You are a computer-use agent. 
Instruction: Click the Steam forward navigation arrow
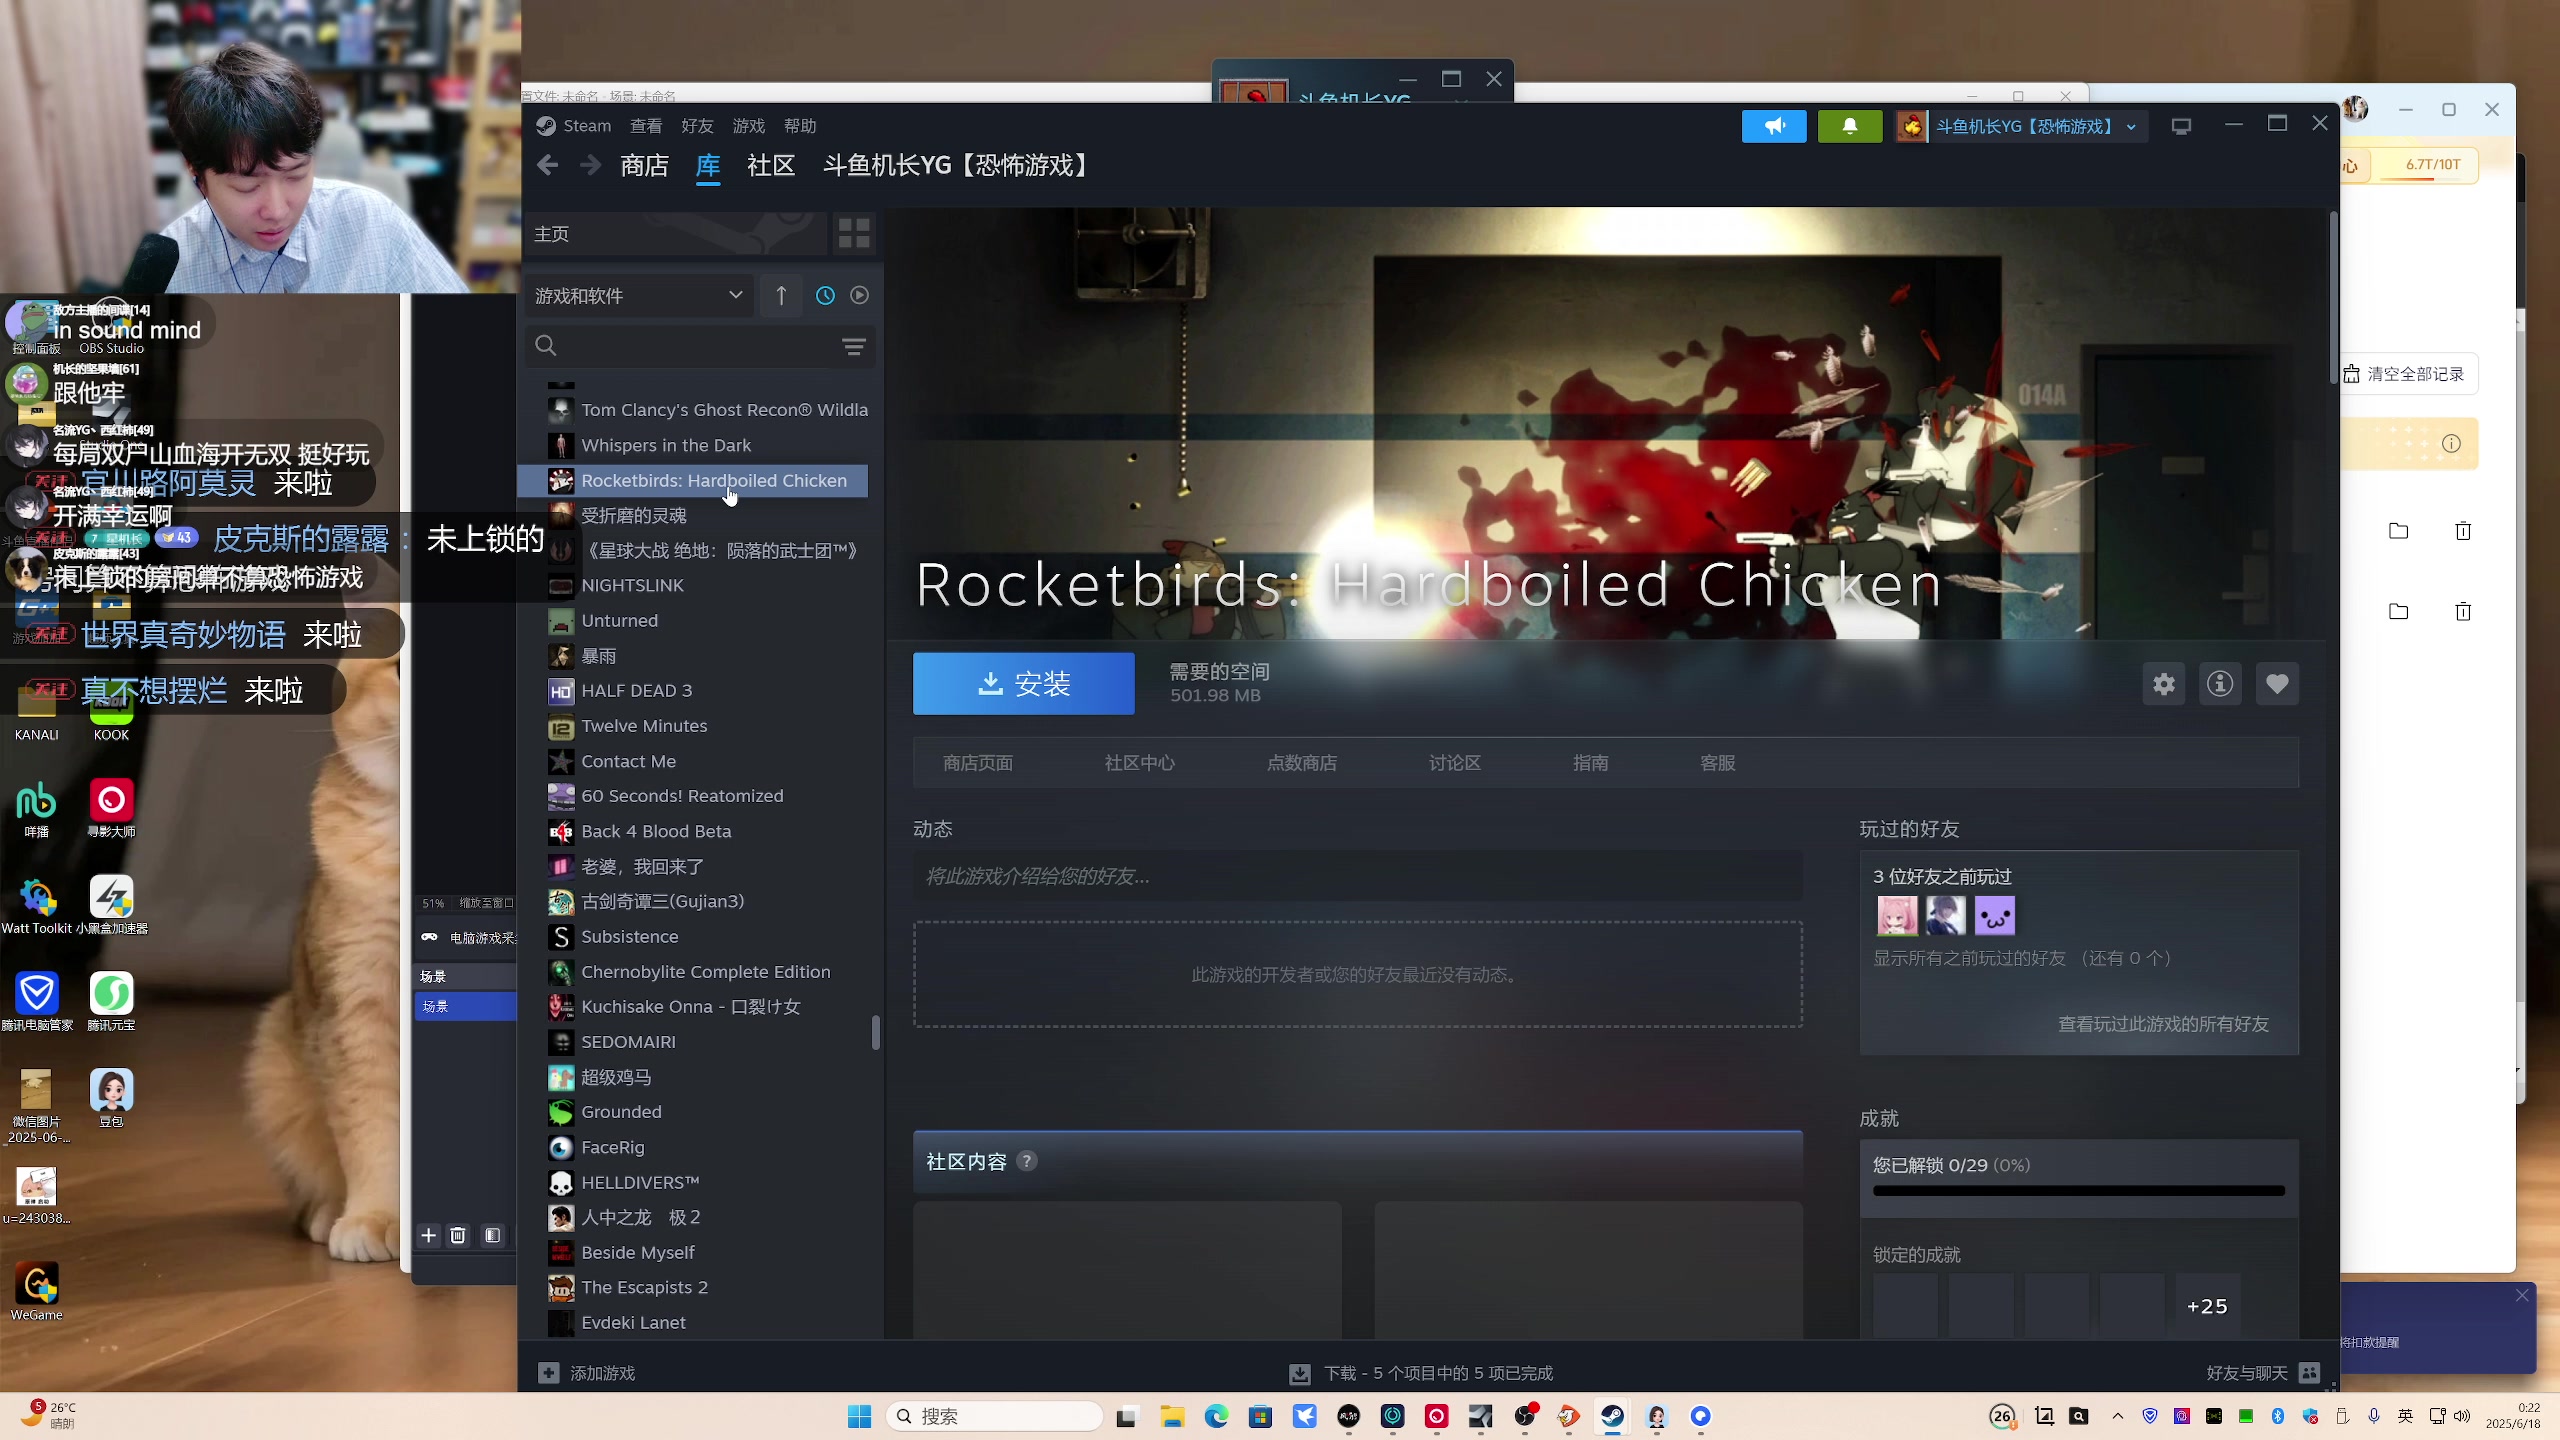pos(591,165)
